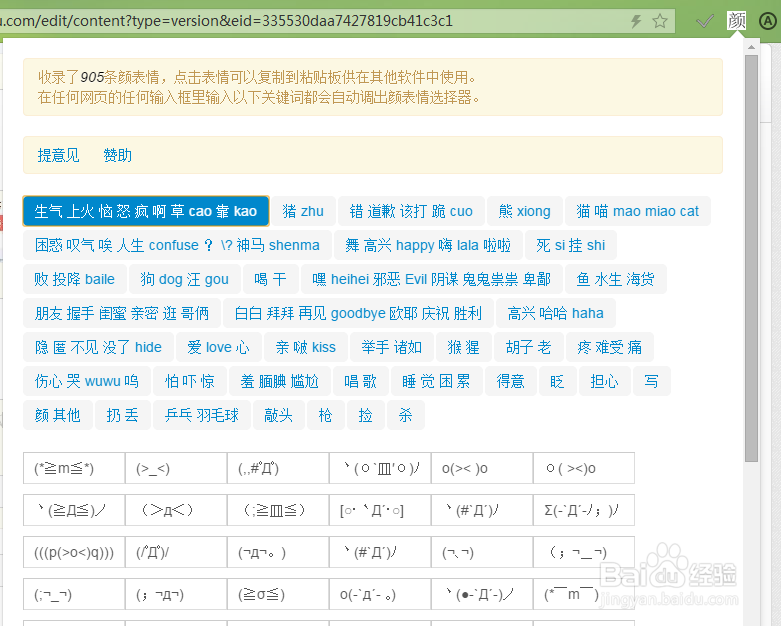781x626 pixels.
Task: Open the 提意见 feedback link
Action: pyautogui.click(x=58, y=155)
